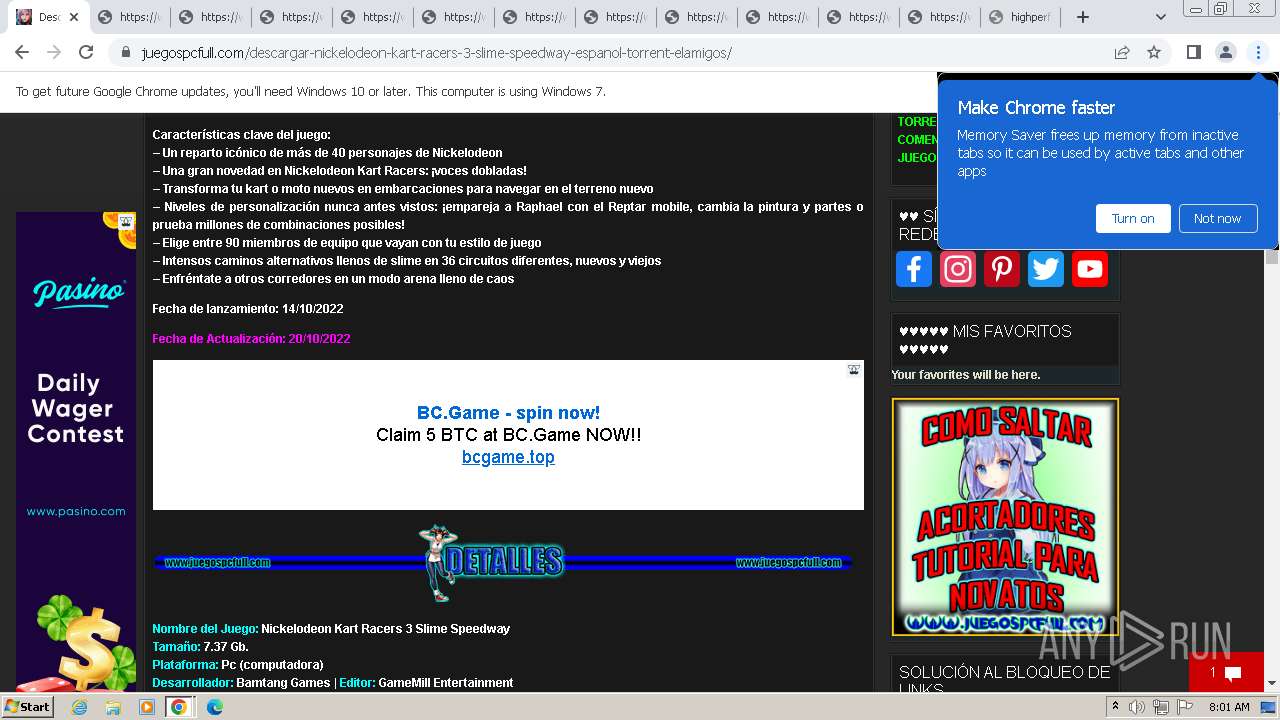
Task: Open Chrome three-dot menu
Action: click(x=1258, y=52)
